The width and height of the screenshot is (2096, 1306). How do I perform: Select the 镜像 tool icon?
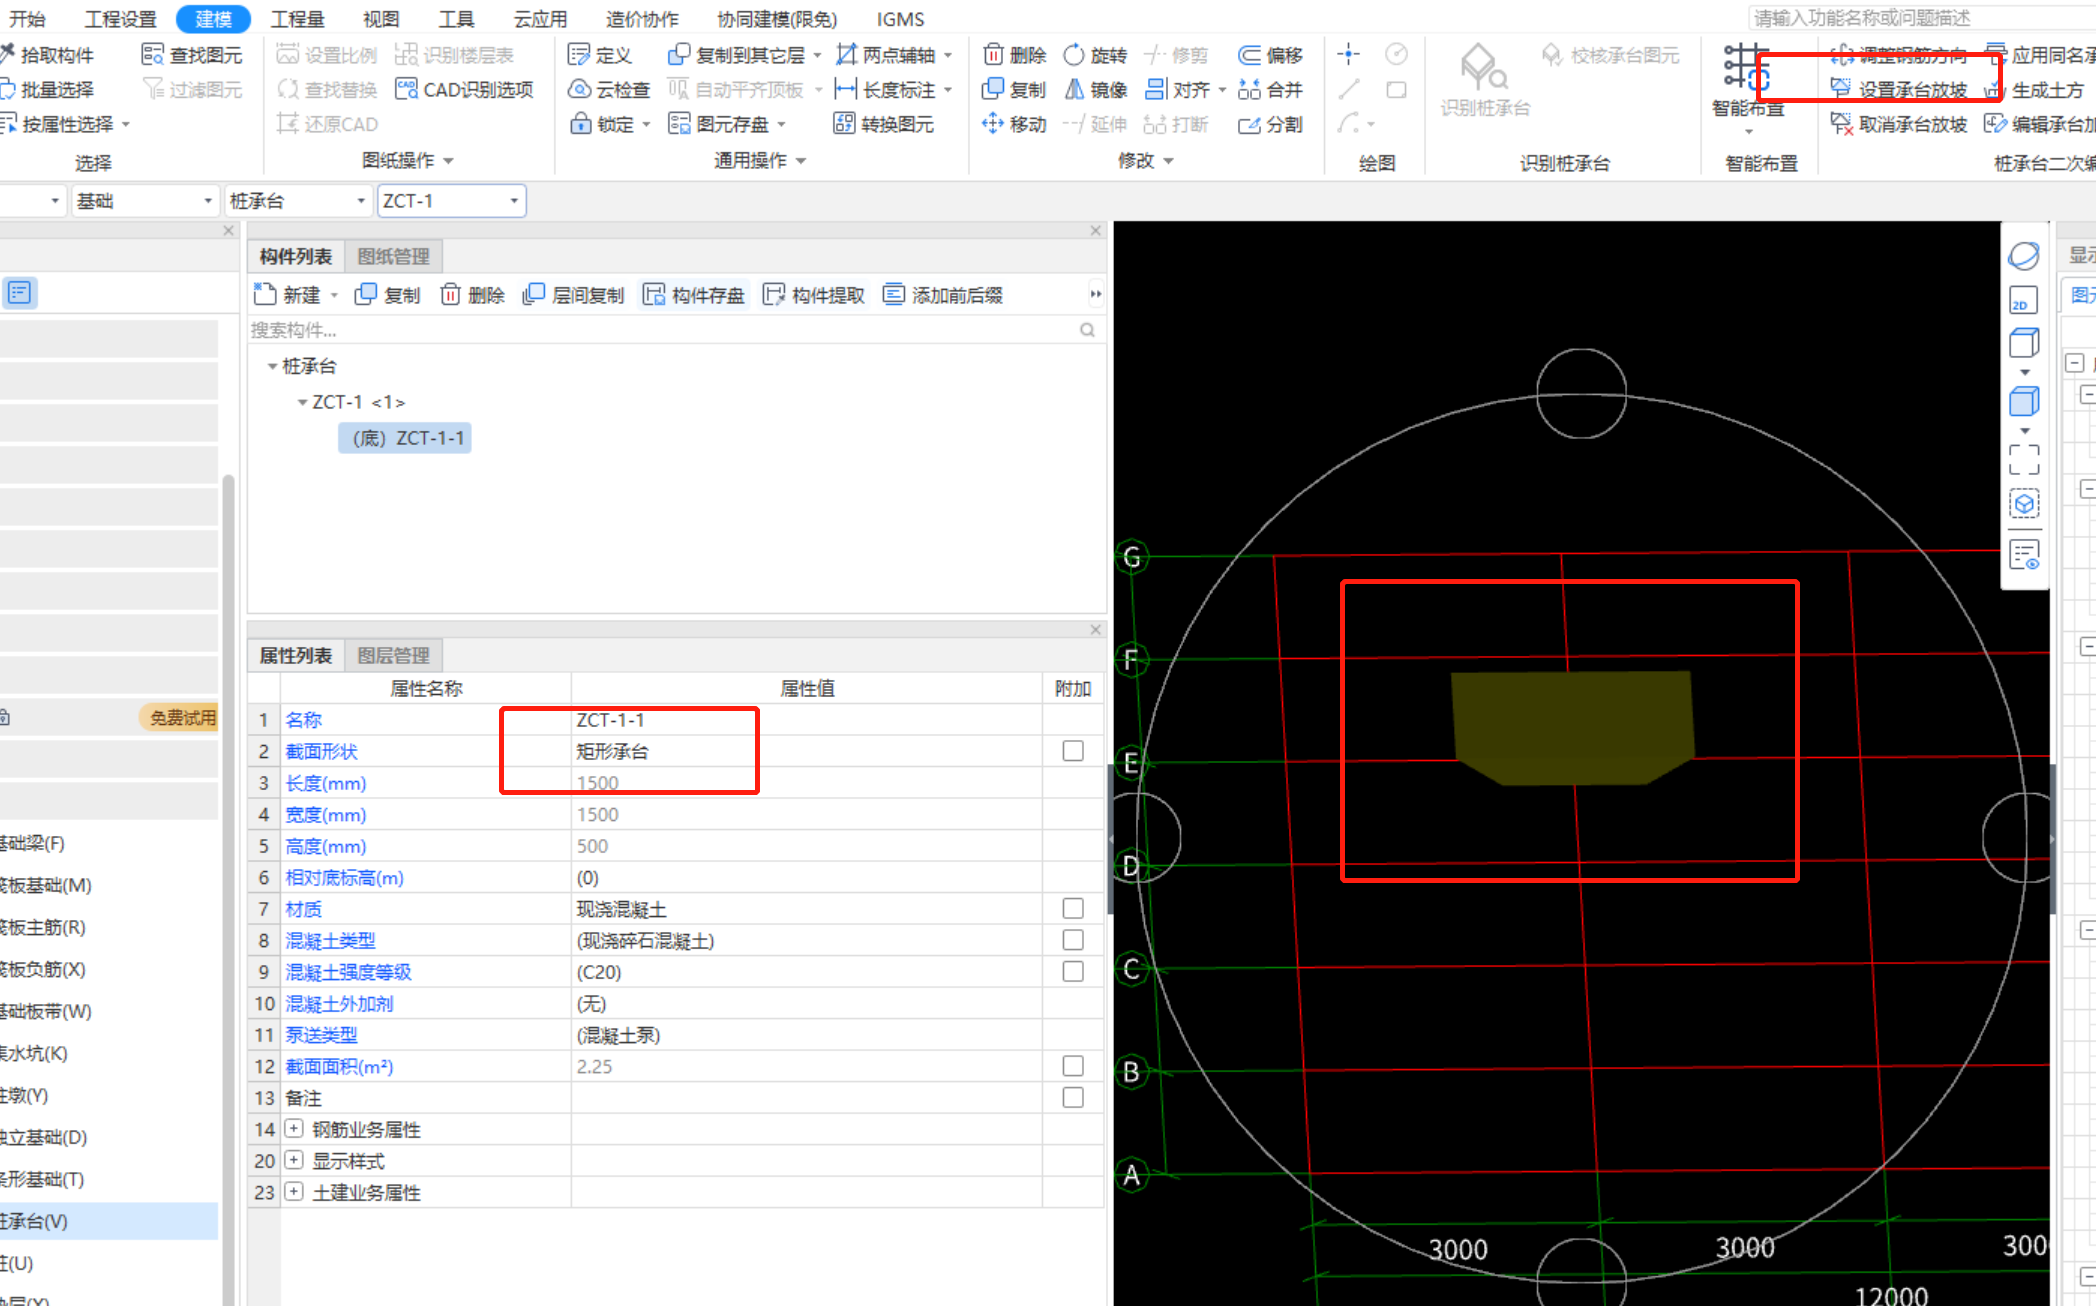[1074, 89]
